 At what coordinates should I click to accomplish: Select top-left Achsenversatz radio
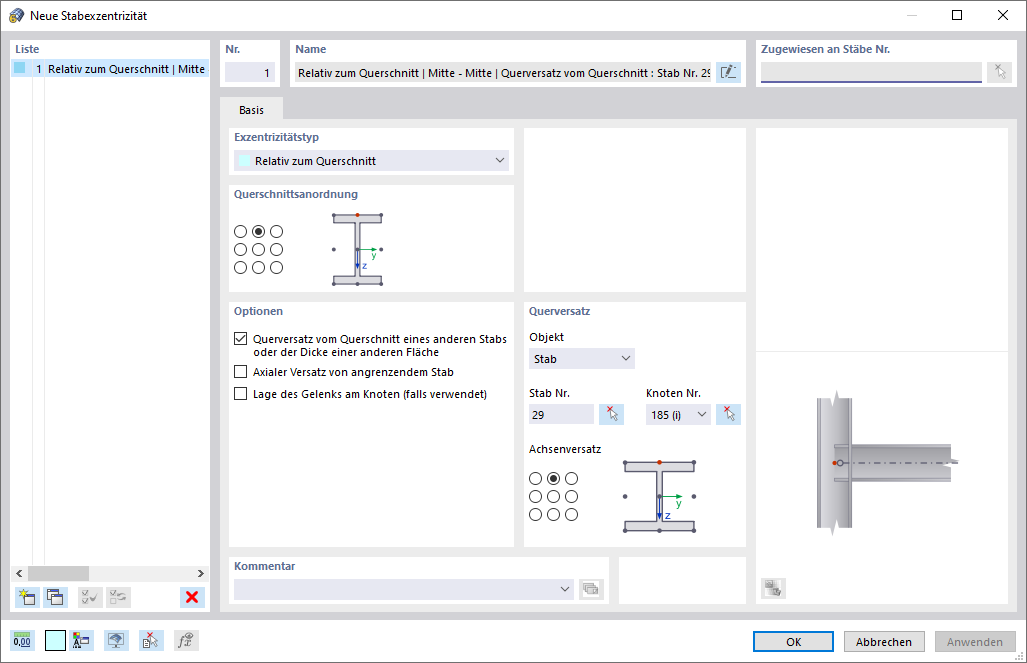pyautogui.click(x=535, y=478)
